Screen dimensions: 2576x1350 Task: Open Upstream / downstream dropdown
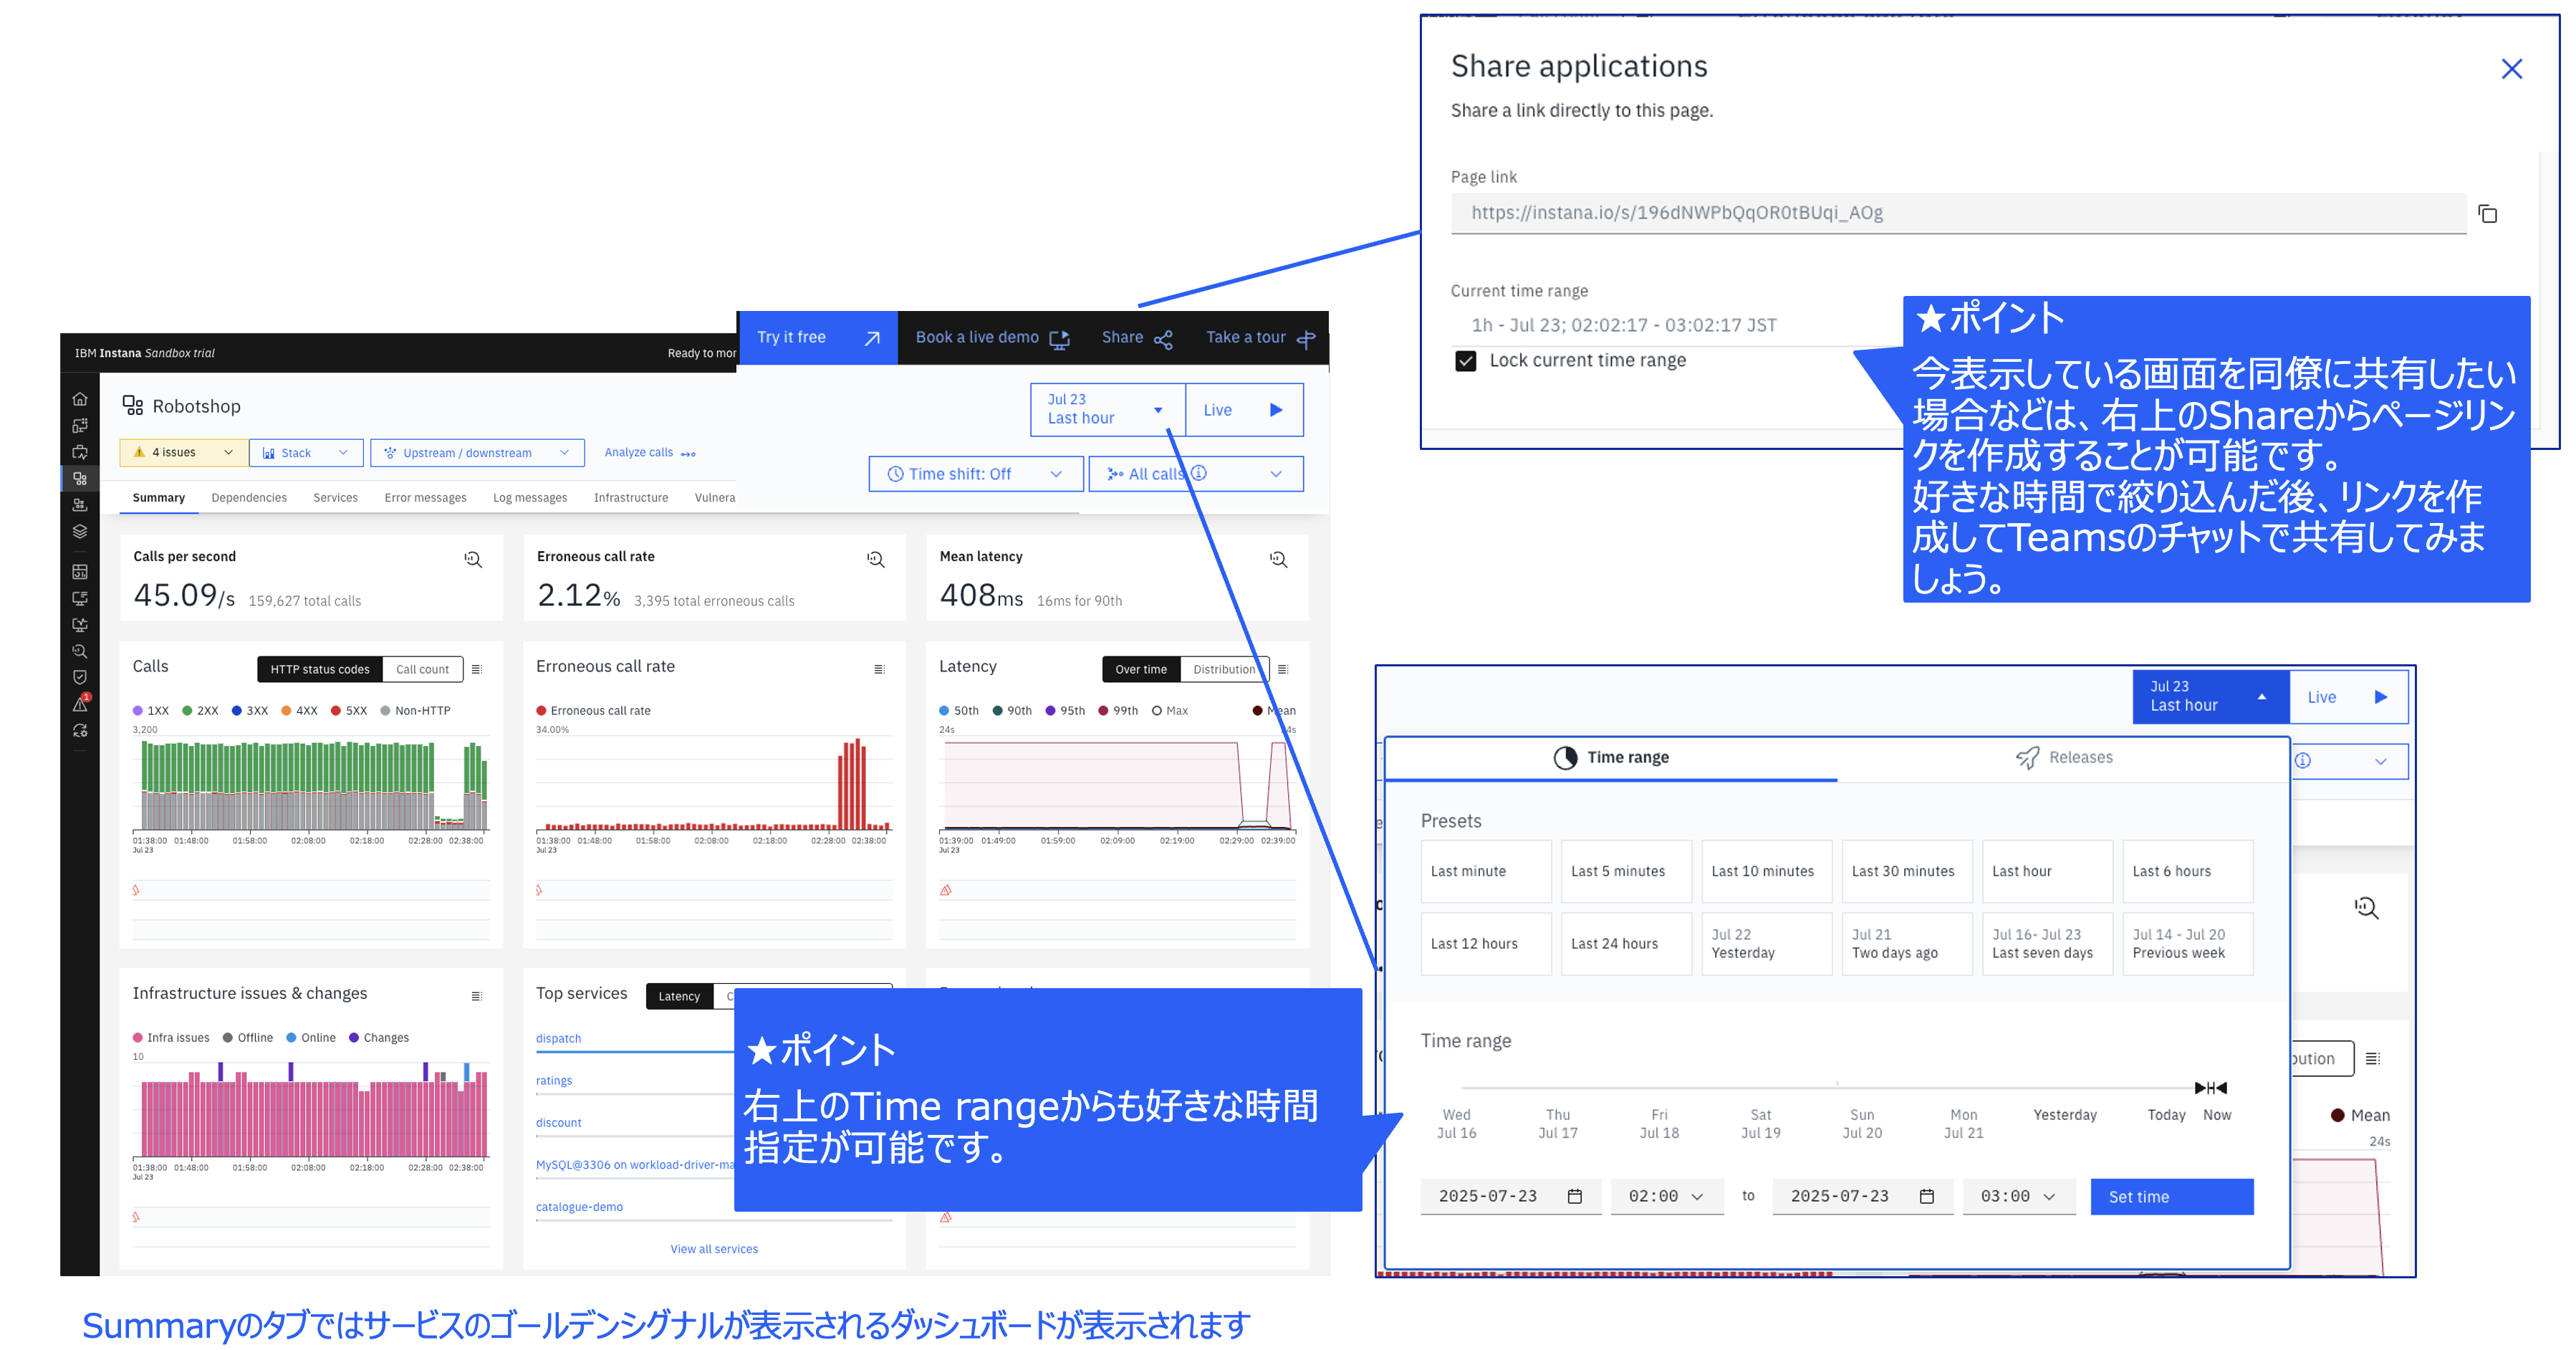(x=476, y=453)
